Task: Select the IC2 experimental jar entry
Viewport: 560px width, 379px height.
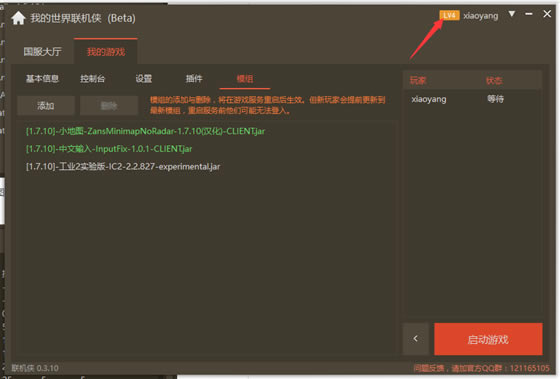Action: pyautogui.click(x=123, y=166)
